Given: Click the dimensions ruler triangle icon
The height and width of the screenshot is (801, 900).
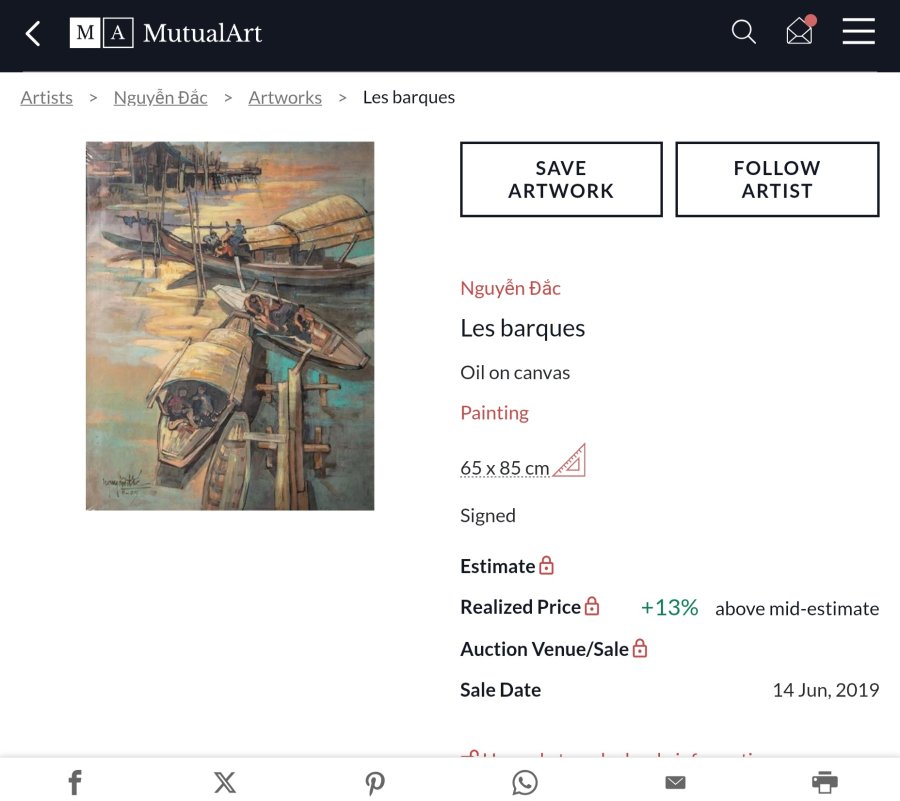Looking at the screenshot, I should coord(570,461).
